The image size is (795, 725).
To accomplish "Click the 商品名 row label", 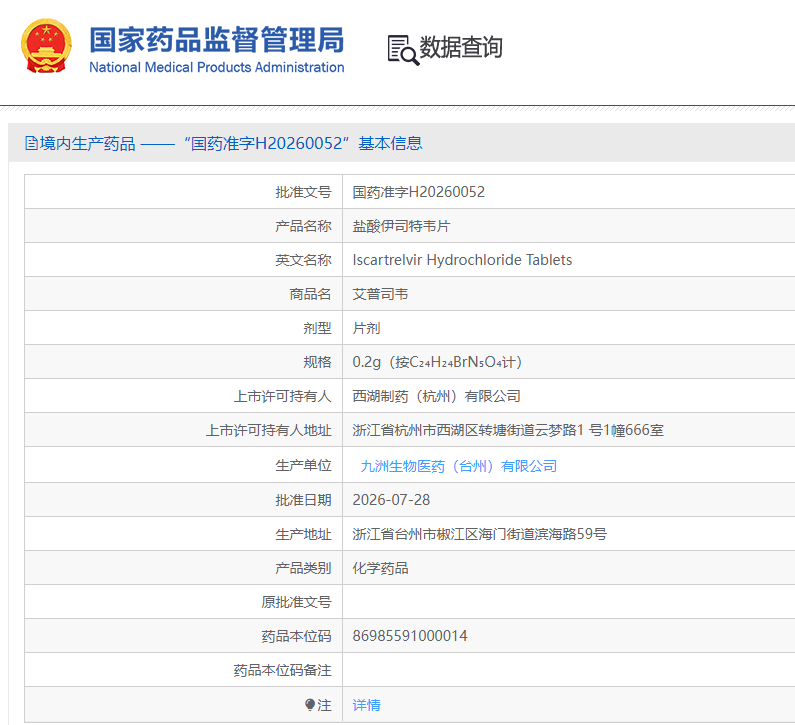I will coord(310,294).
